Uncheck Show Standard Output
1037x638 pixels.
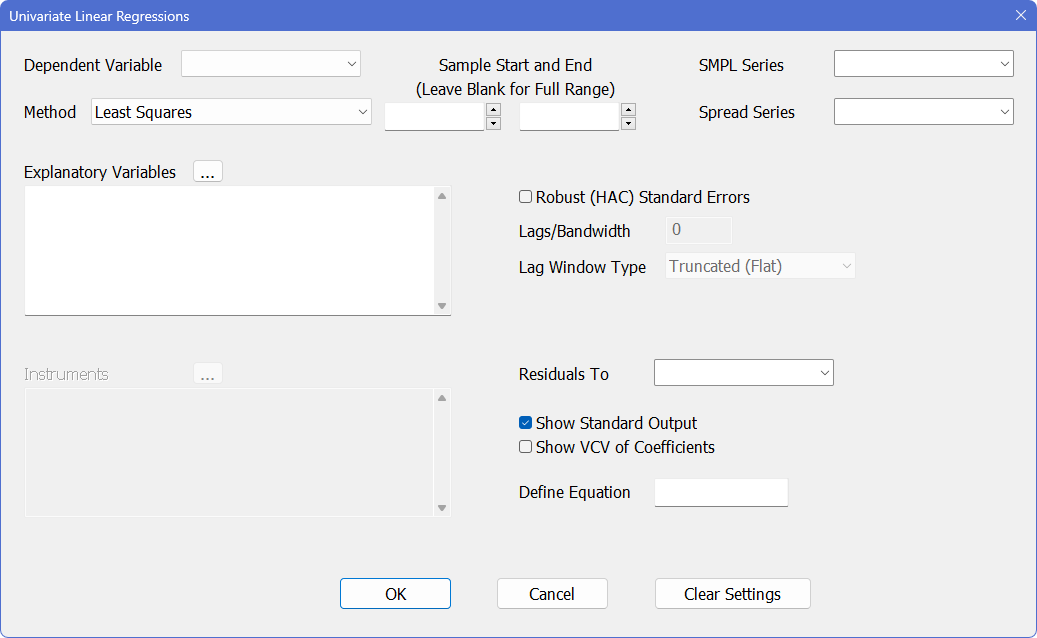[x=526, y=423]
